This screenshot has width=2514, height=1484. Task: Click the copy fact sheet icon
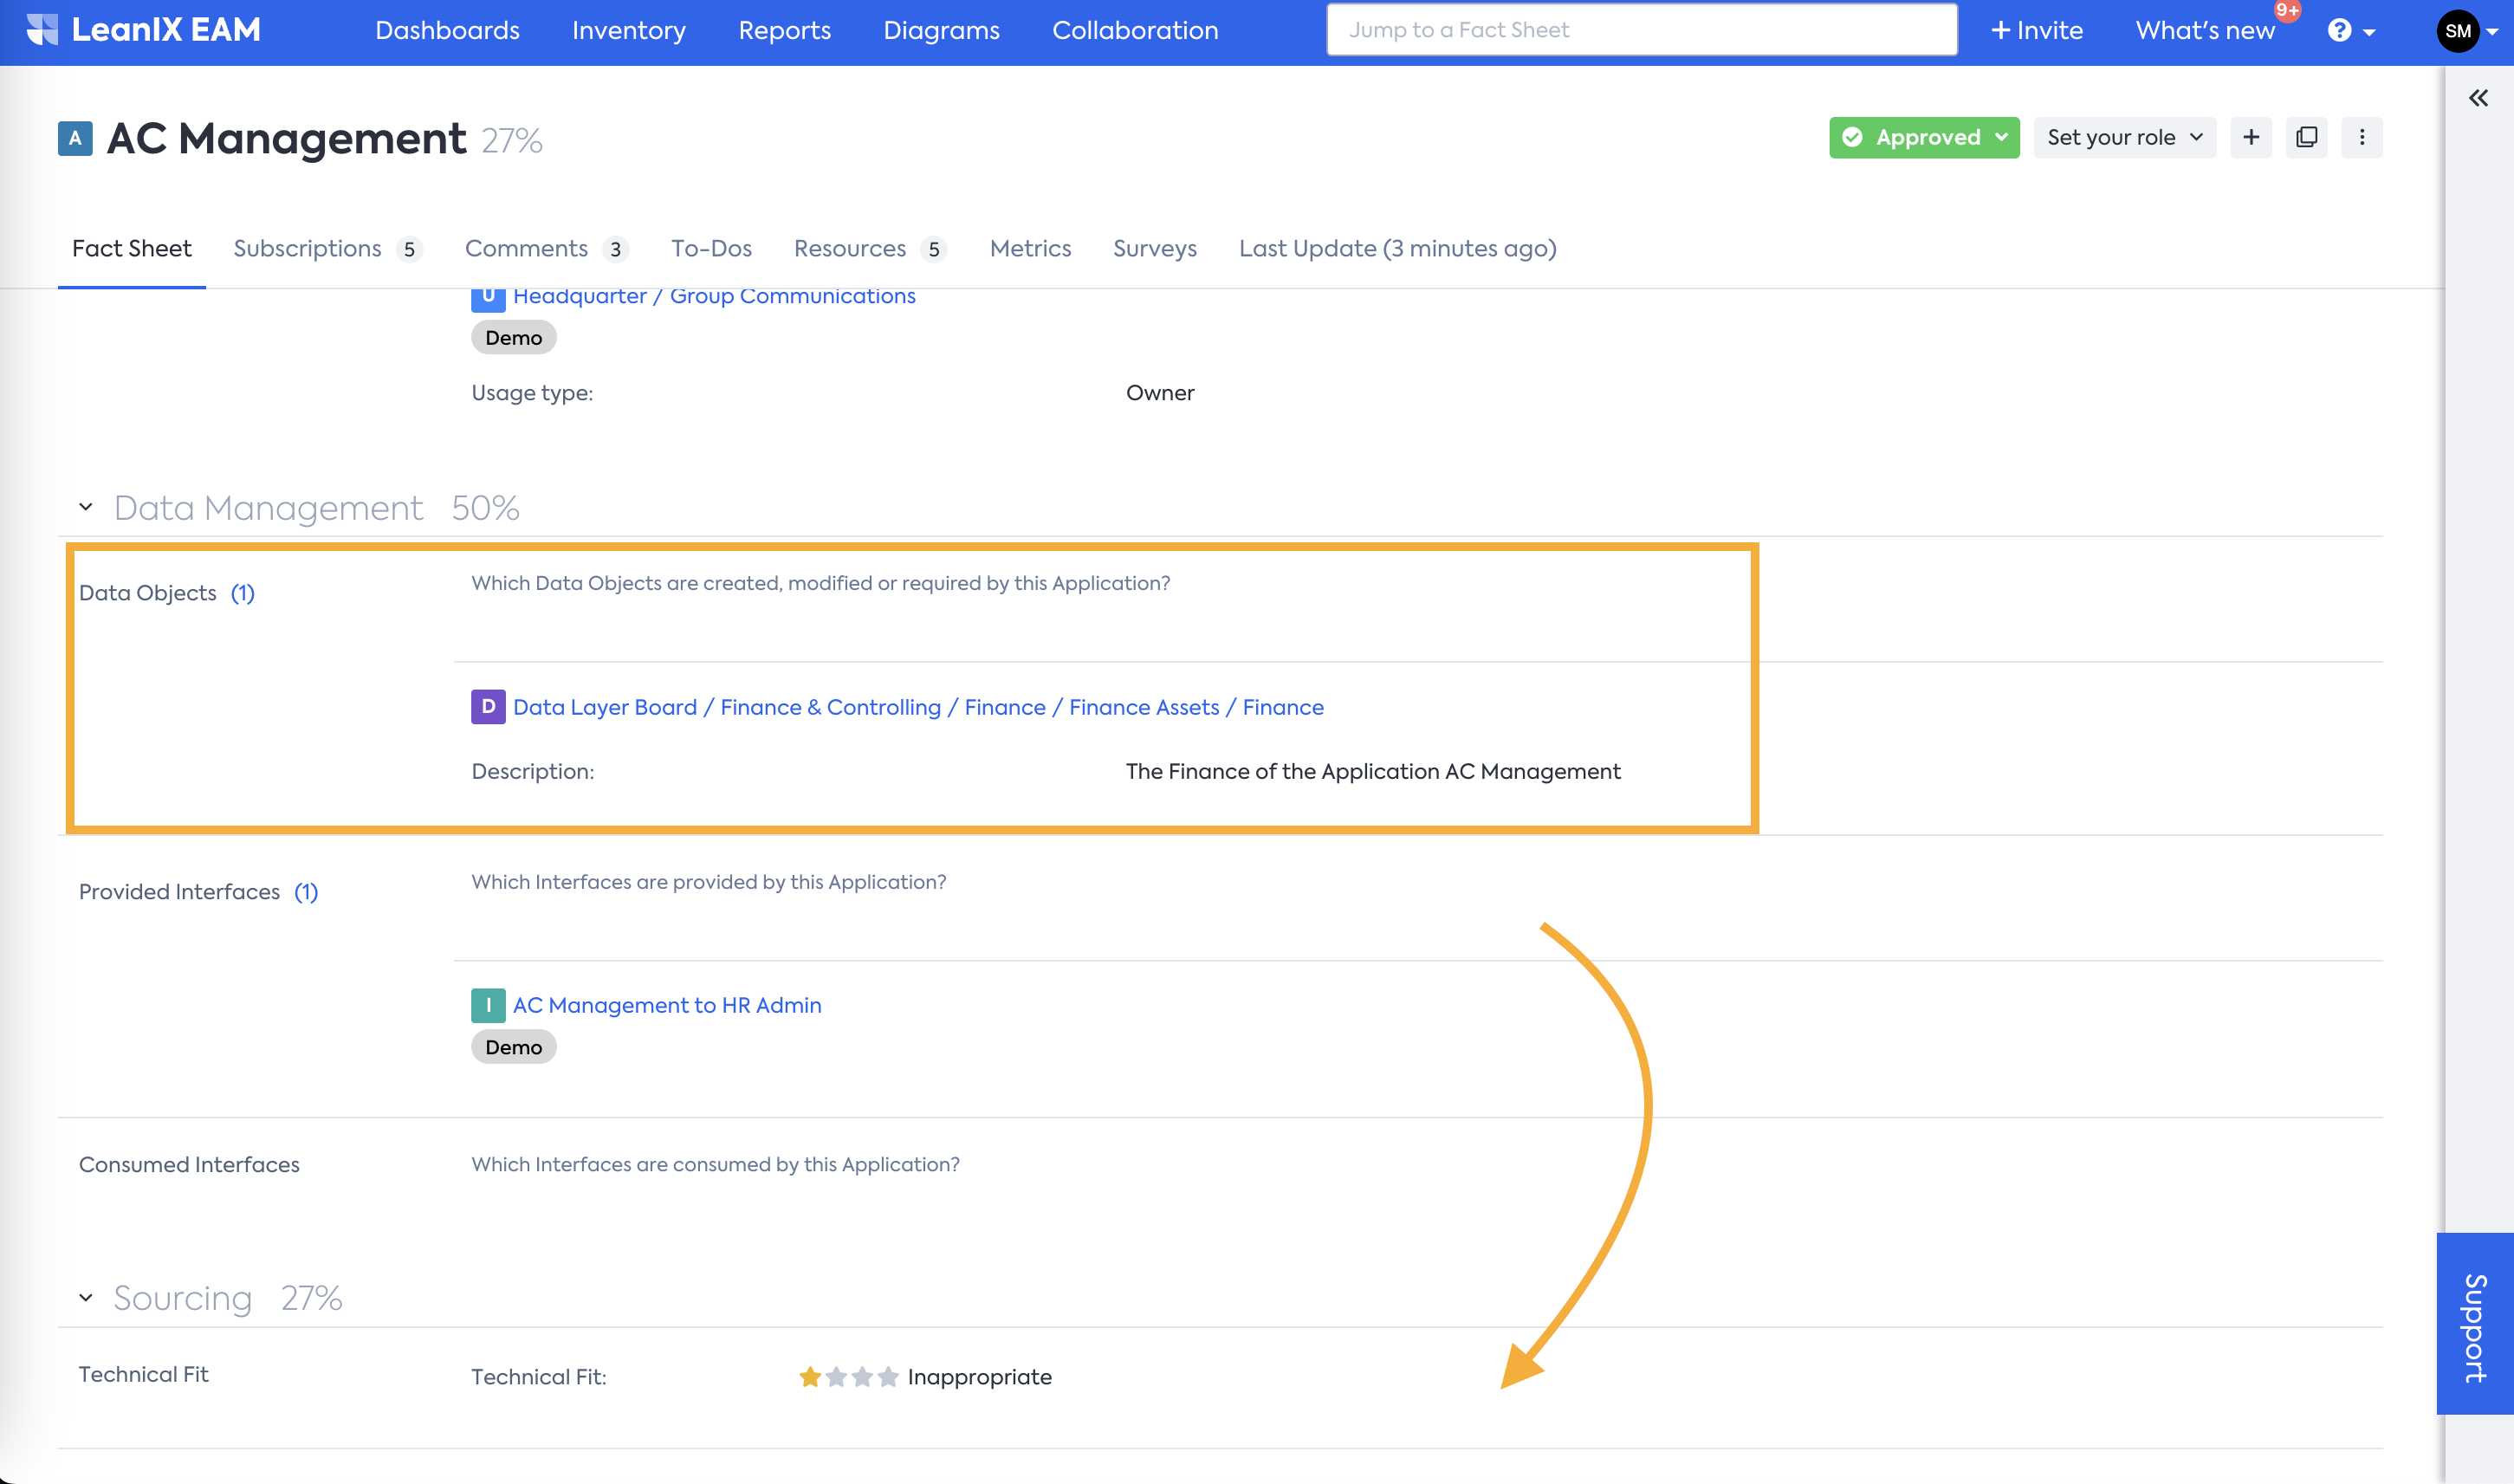click(2307, 137)
